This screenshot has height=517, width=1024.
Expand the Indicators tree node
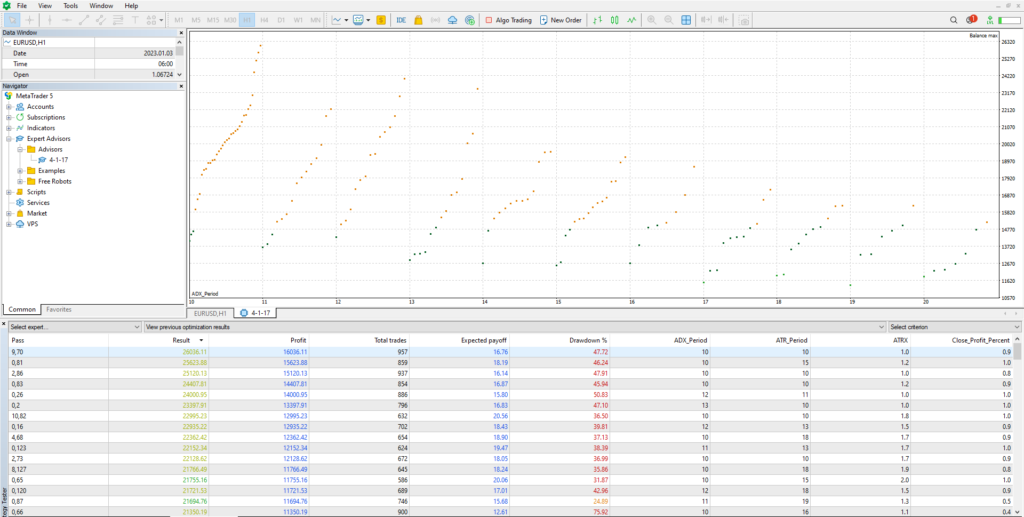9,128
